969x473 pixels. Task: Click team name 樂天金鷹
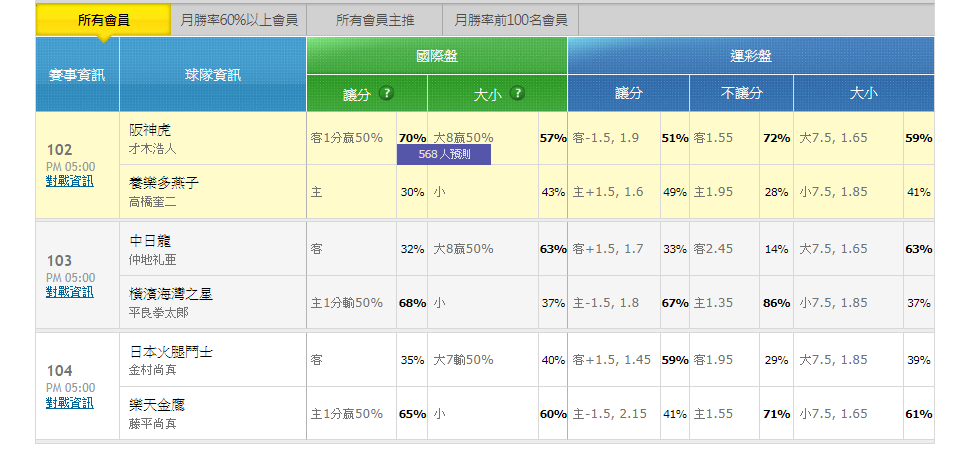[x=156, y=405]
